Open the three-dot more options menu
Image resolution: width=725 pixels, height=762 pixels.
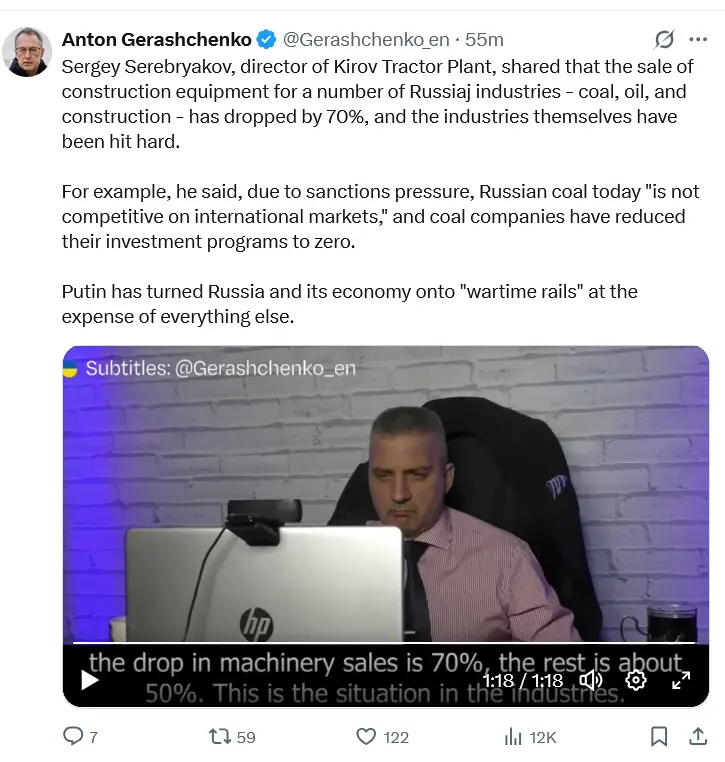click(698, 39)
